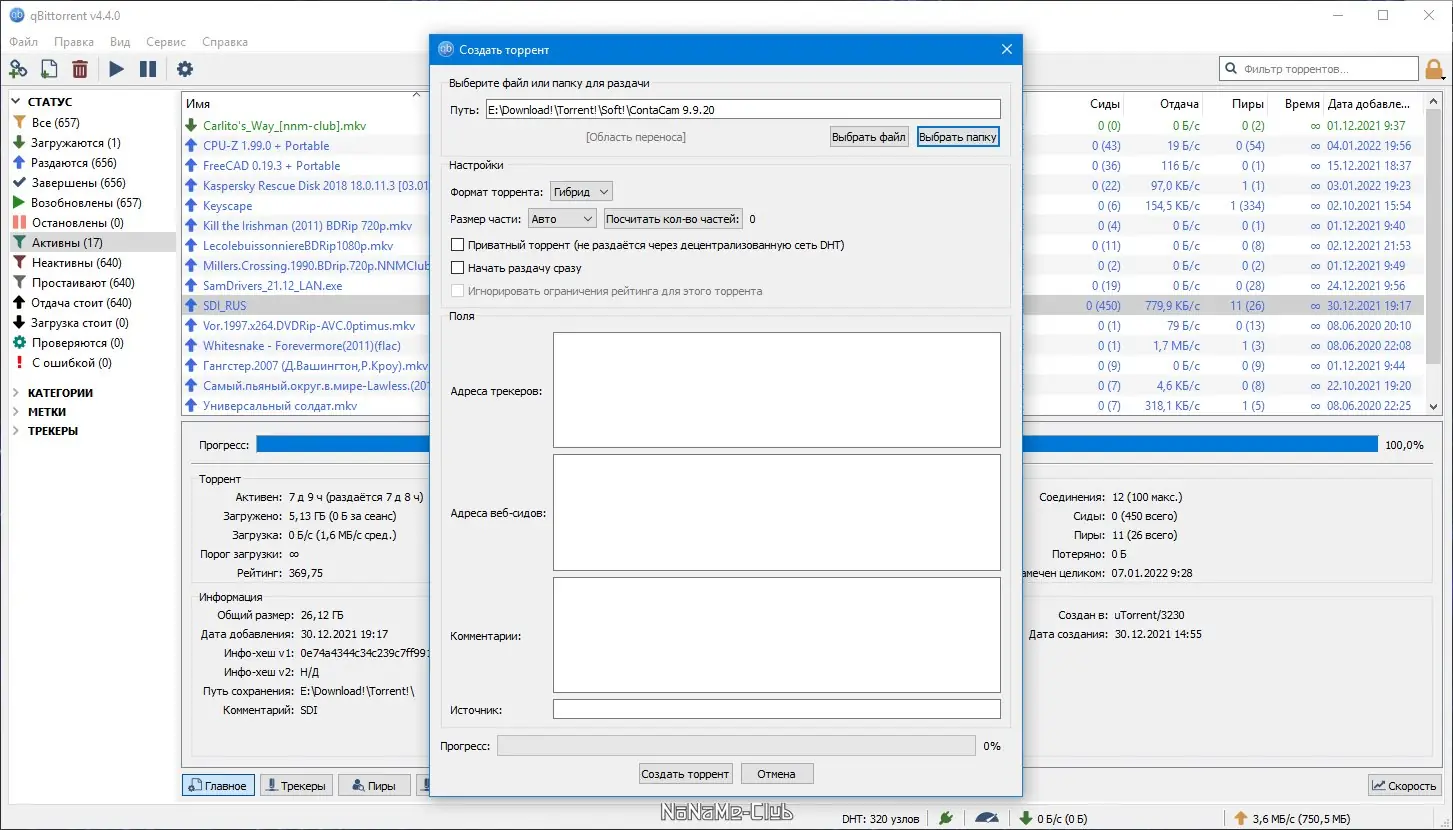The height and width of the screenshot is (830, 1453).
Task: Click the Комментарии text area
Action: click(776, 635)
